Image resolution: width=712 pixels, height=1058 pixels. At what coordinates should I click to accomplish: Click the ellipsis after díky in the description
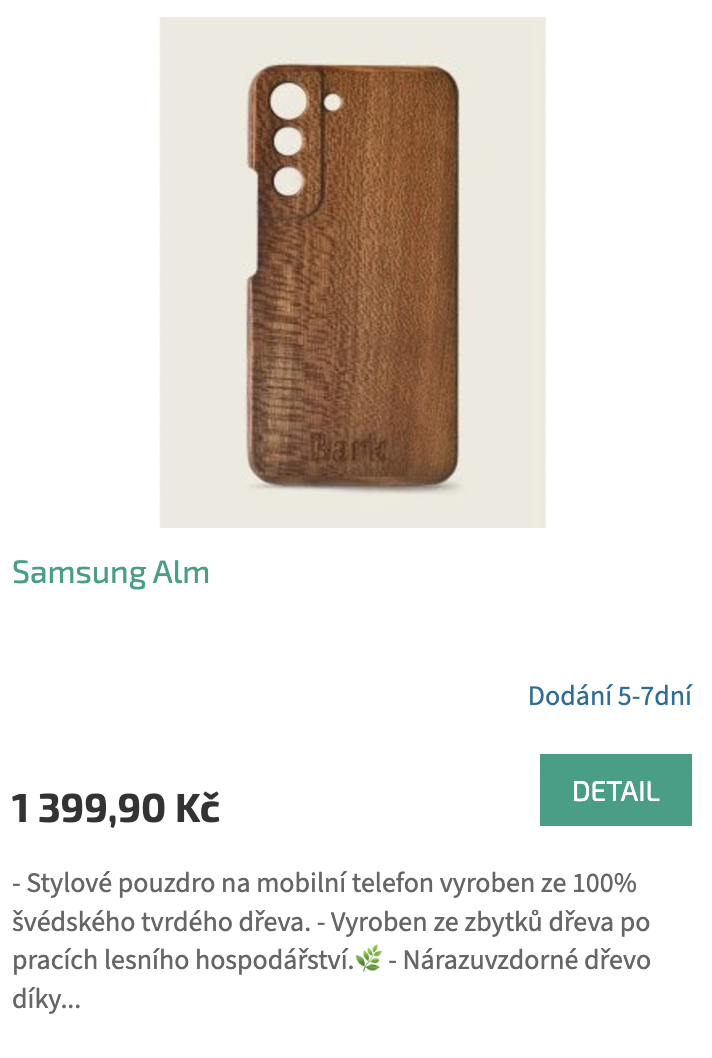[x=71, y=999]
